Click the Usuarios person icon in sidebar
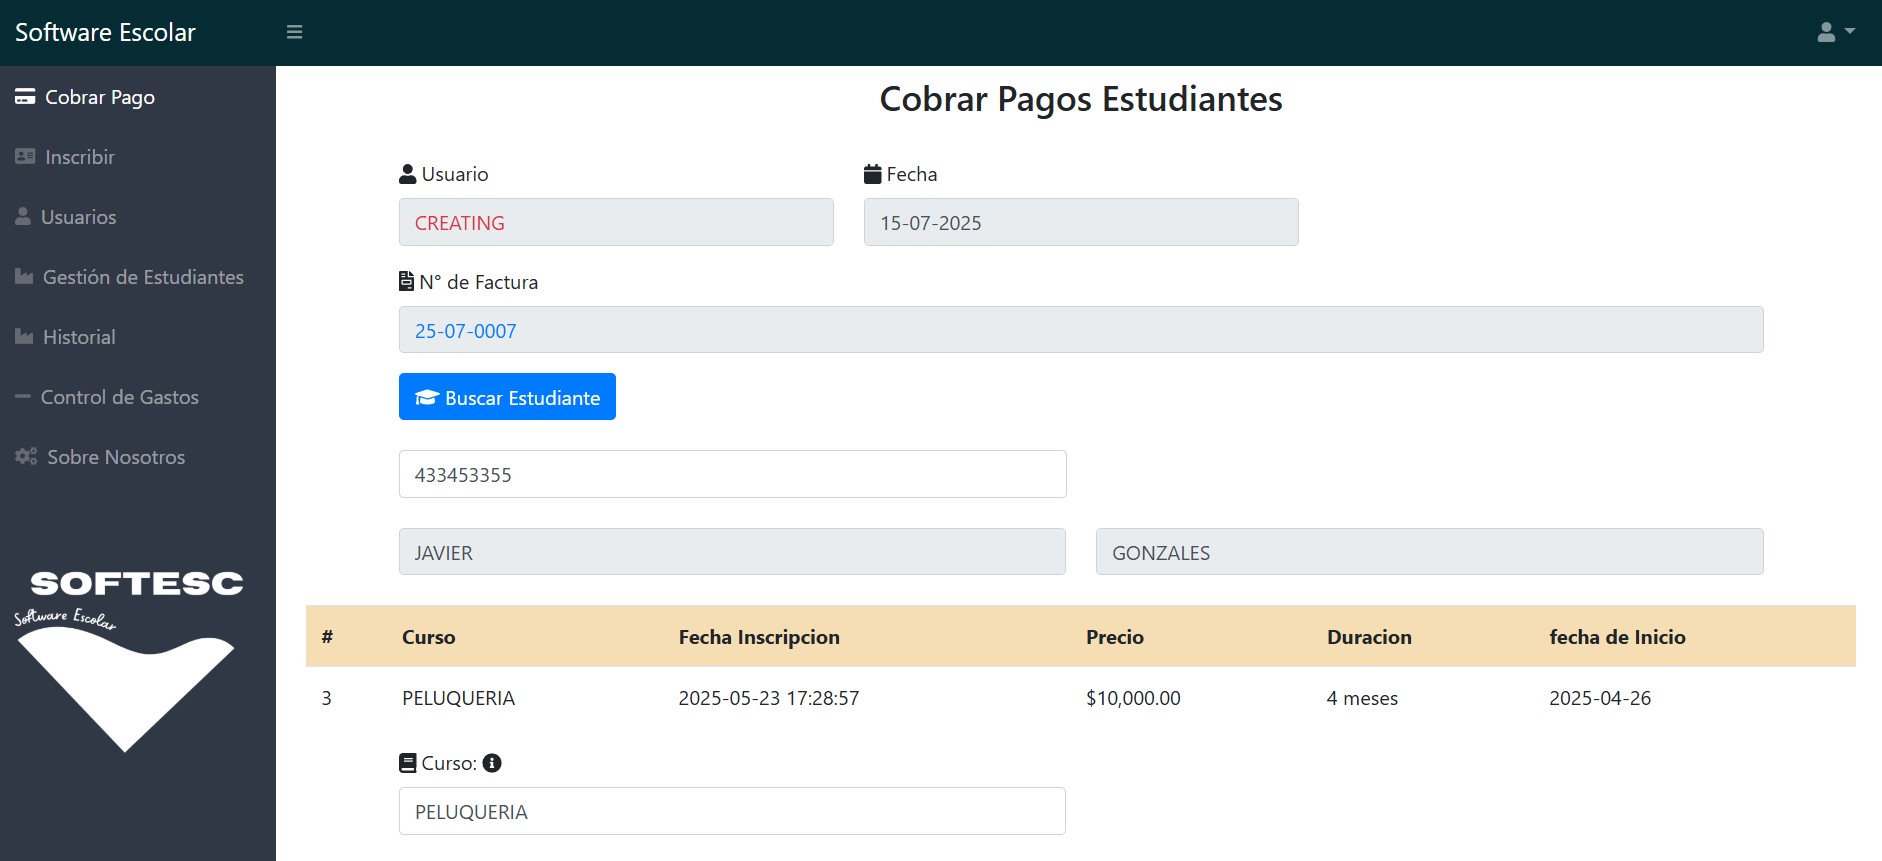The image size is (1882, 861). point(23,217)
